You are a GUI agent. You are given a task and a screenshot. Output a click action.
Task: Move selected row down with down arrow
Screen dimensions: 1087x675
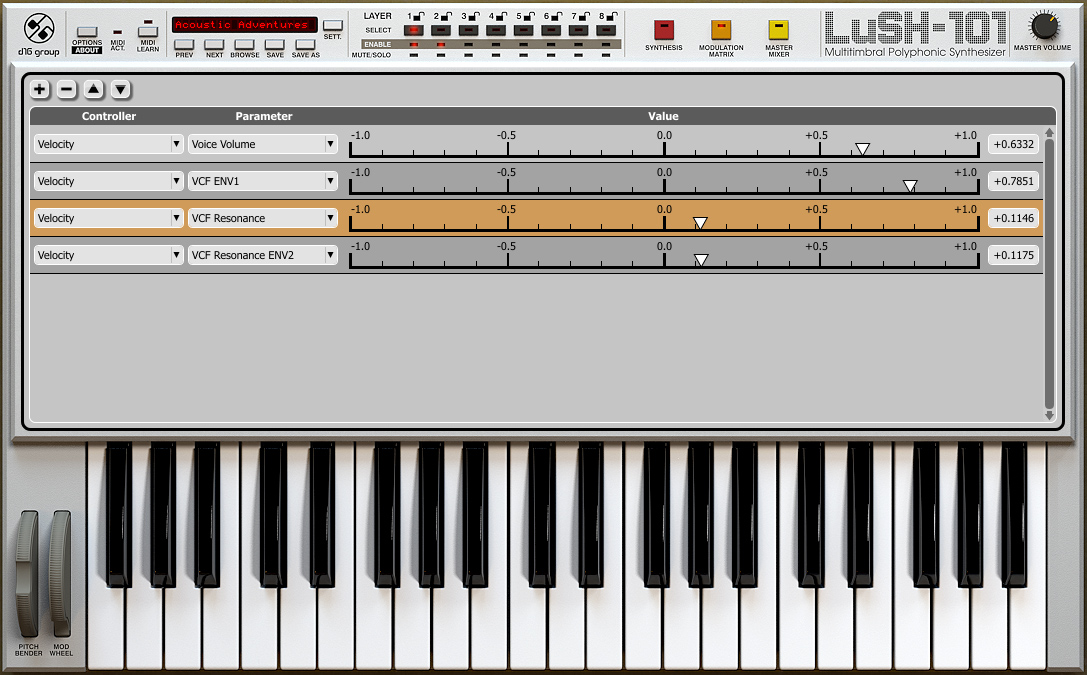(x=121, y=89)
